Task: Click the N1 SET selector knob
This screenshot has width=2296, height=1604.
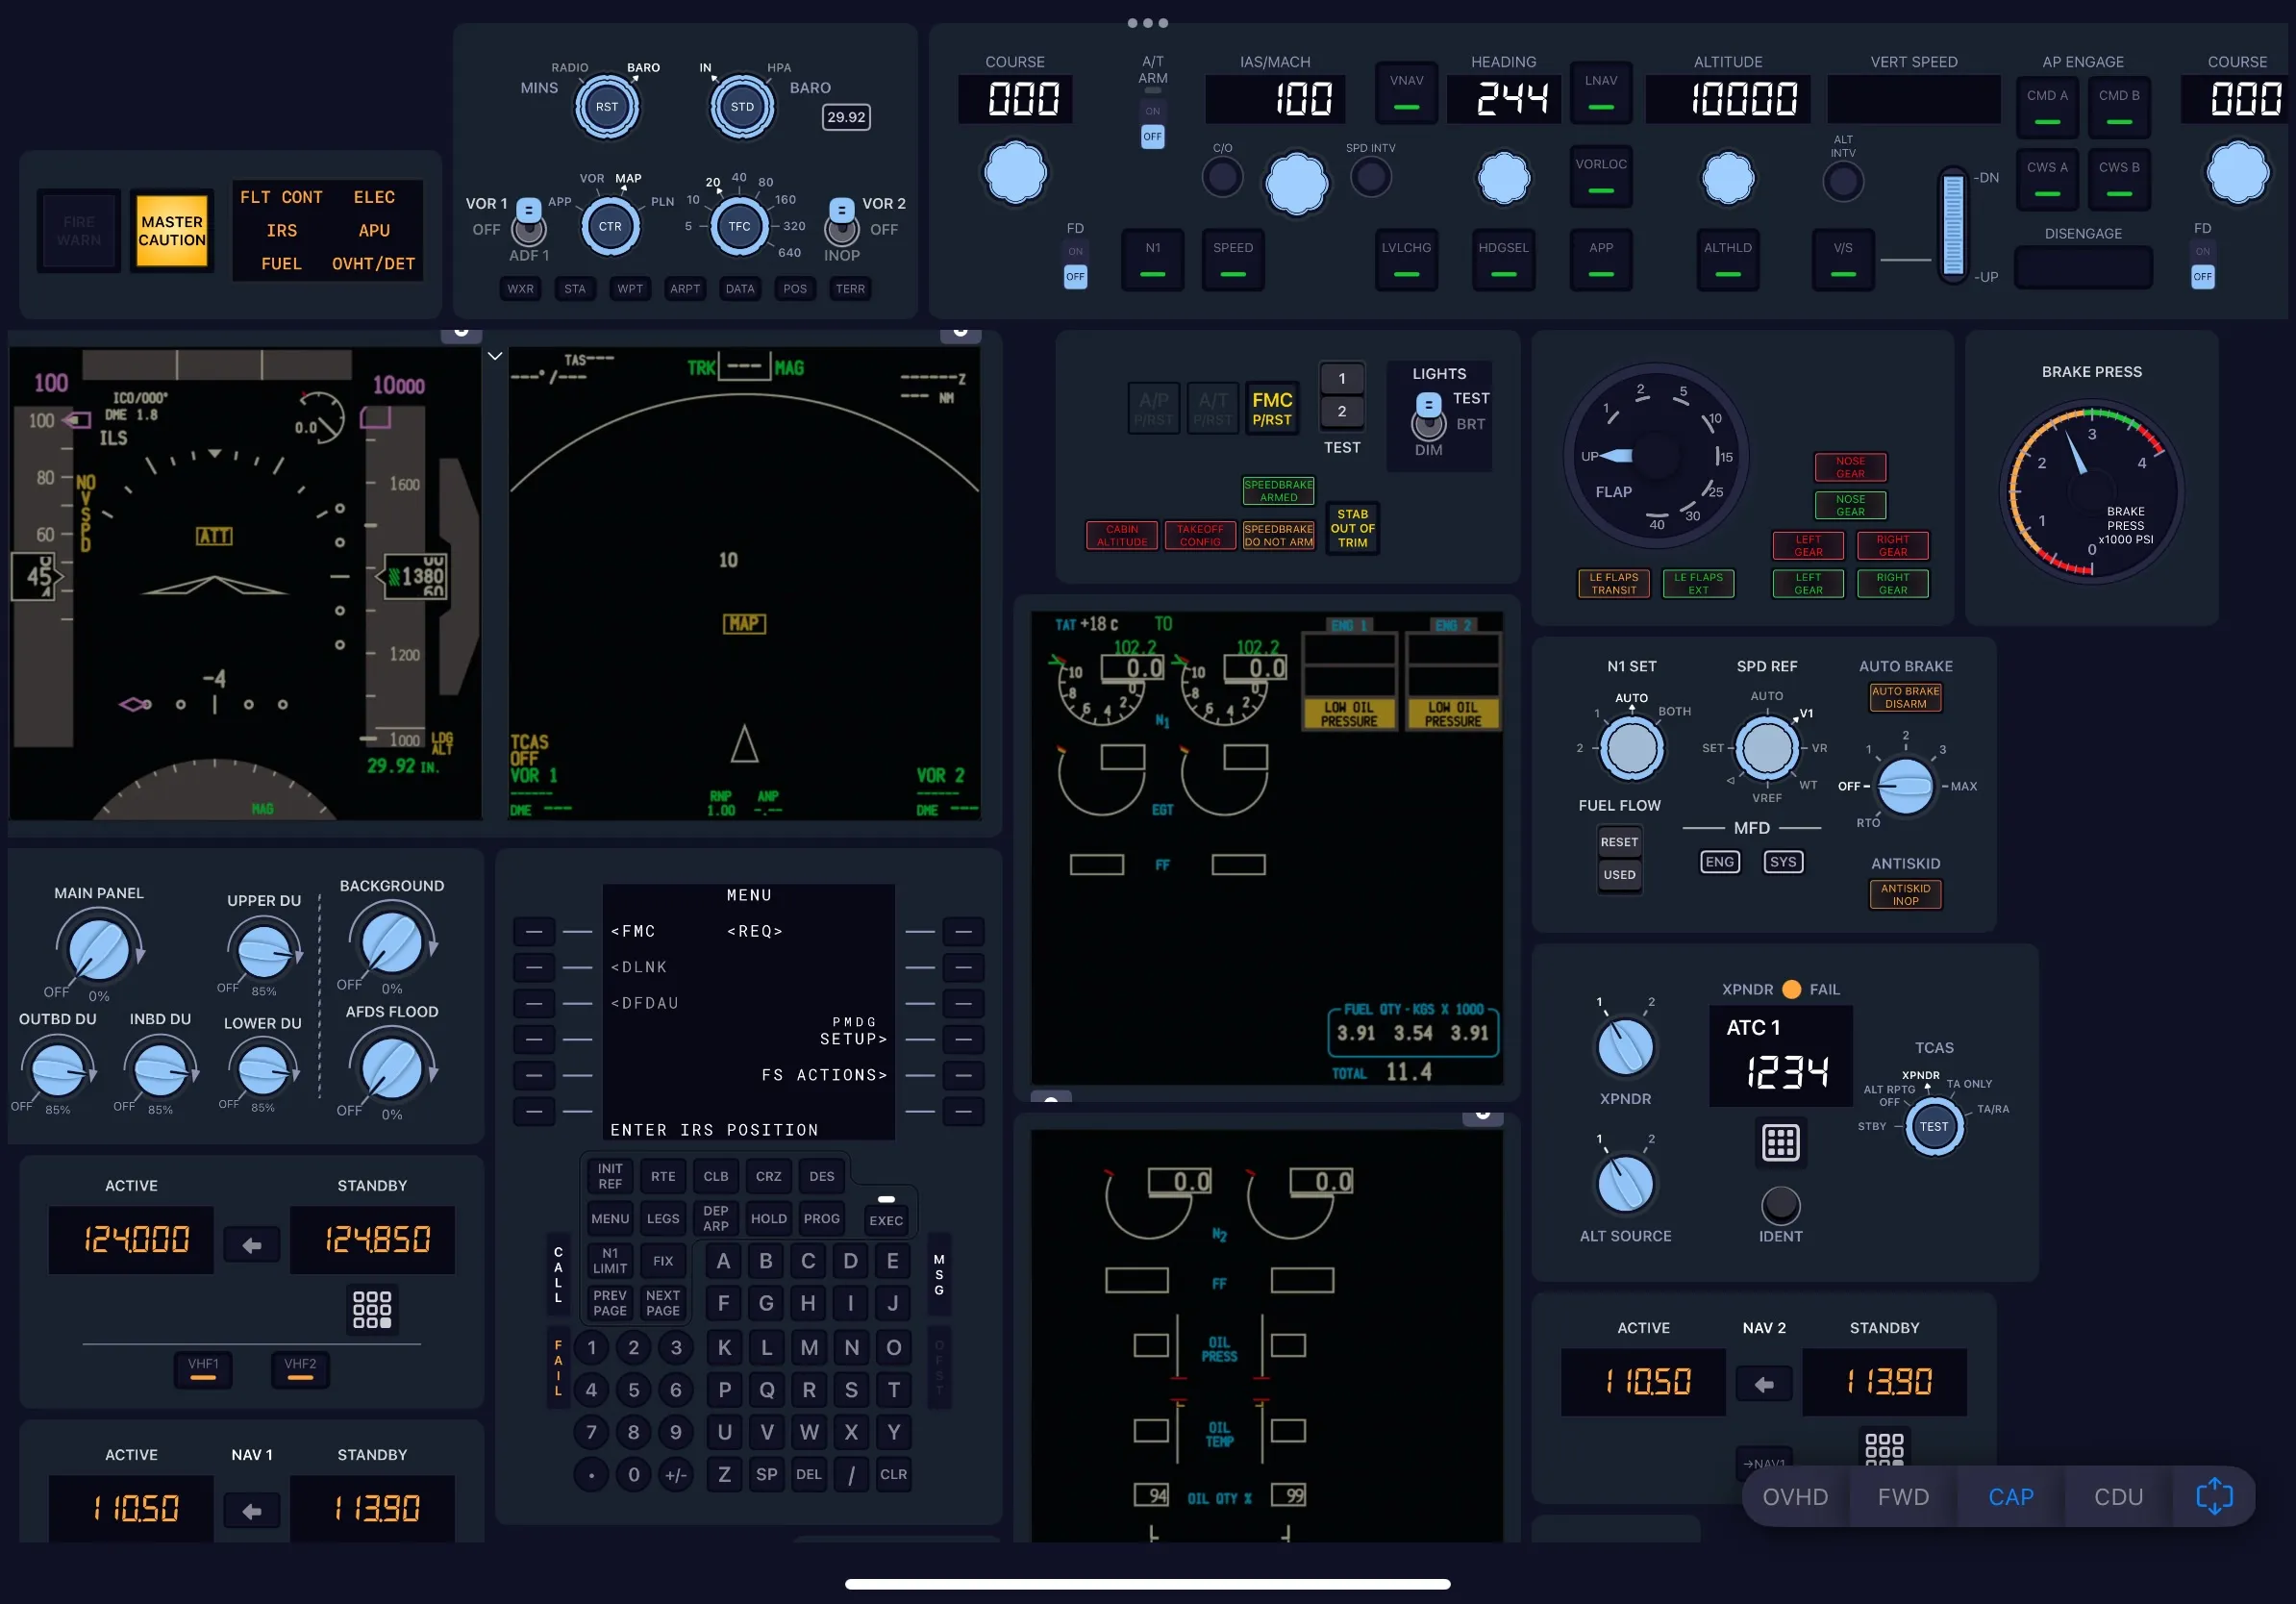Action: (1631, 748)
